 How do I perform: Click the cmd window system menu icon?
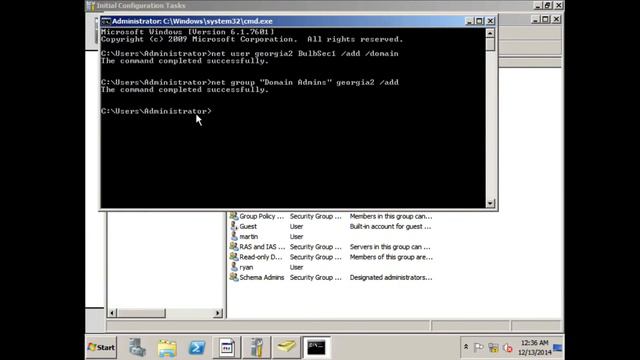click(x=106, y=21)
